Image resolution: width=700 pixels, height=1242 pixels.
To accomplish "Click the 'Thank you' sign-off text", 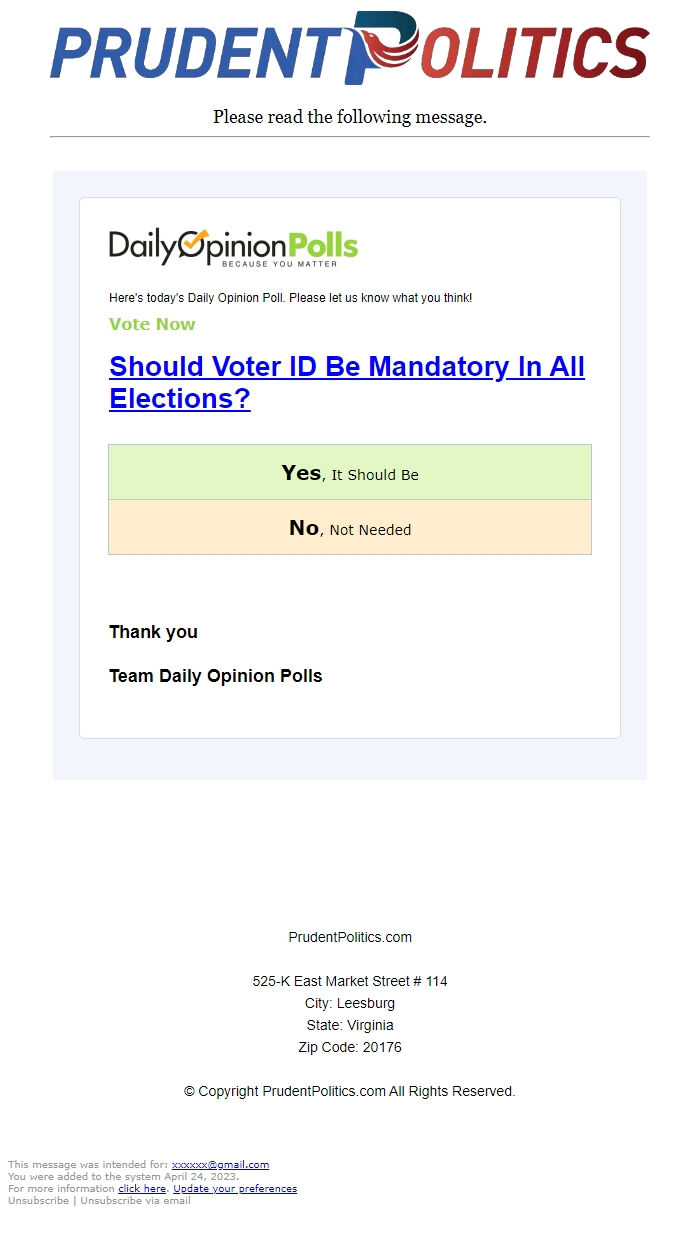I will coord(153,632).
